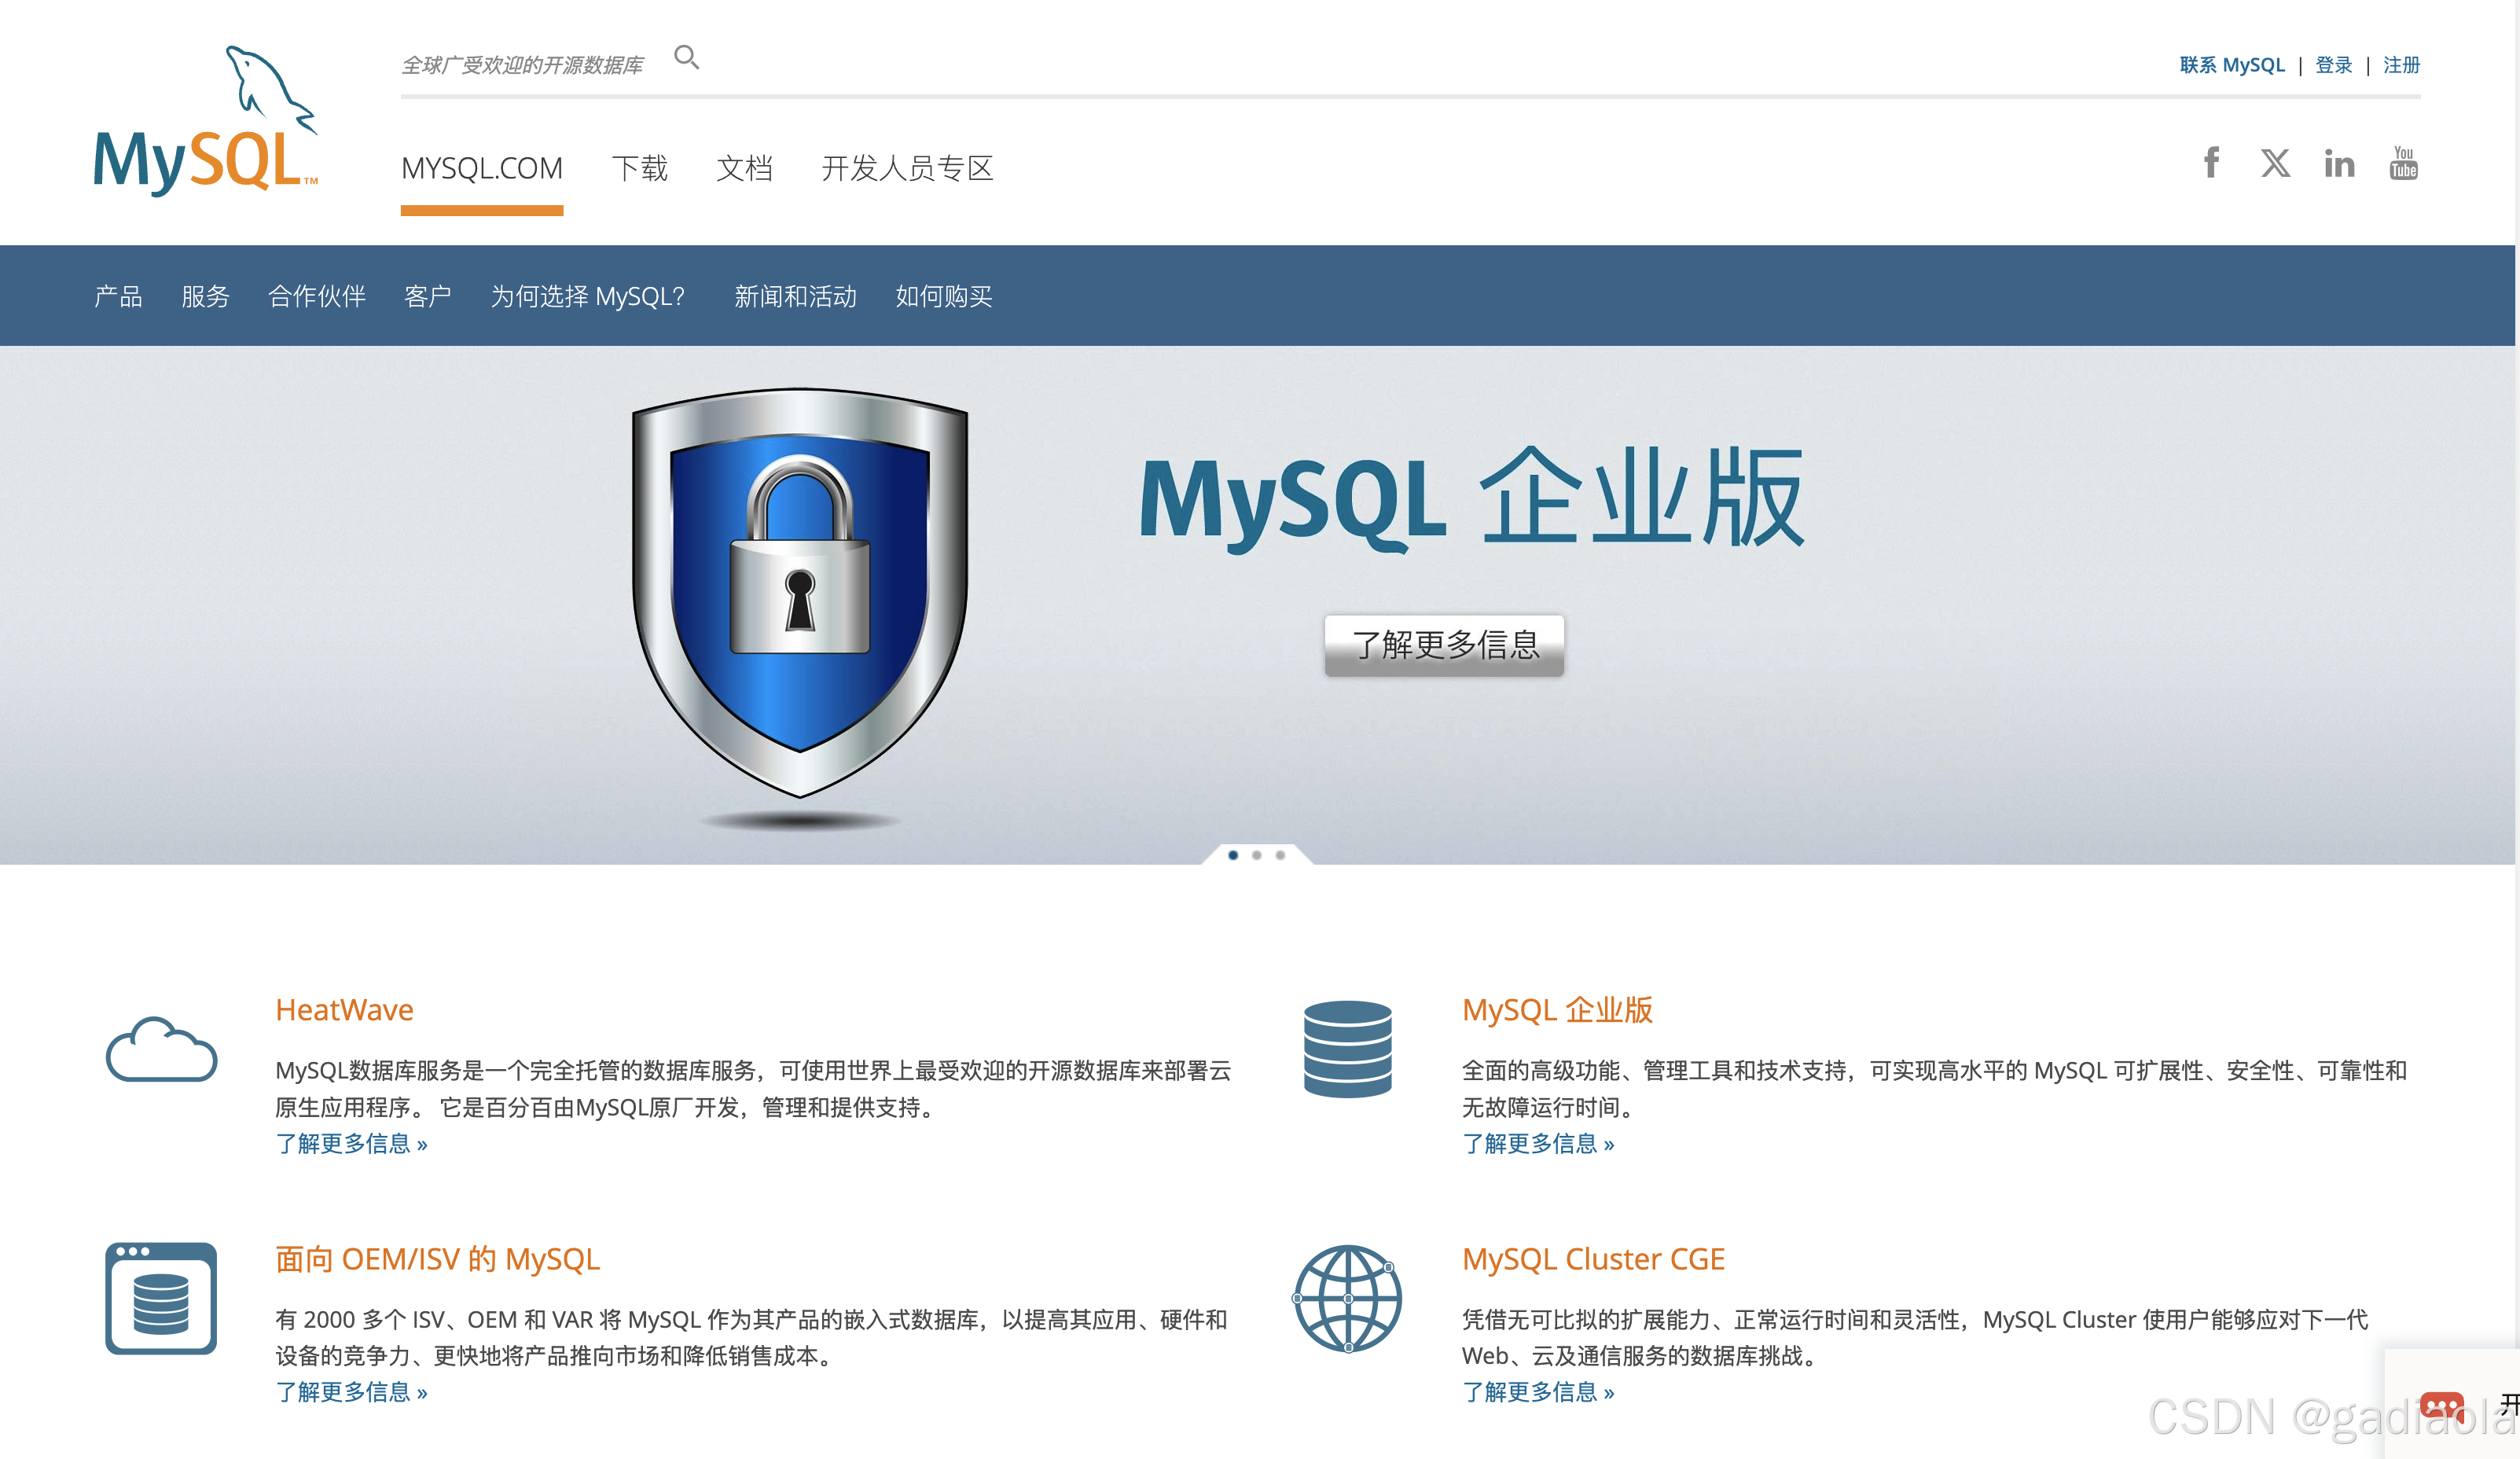Open the 服务 navigation menu
The image size is (2520, 1459).
tap(205, 296)
